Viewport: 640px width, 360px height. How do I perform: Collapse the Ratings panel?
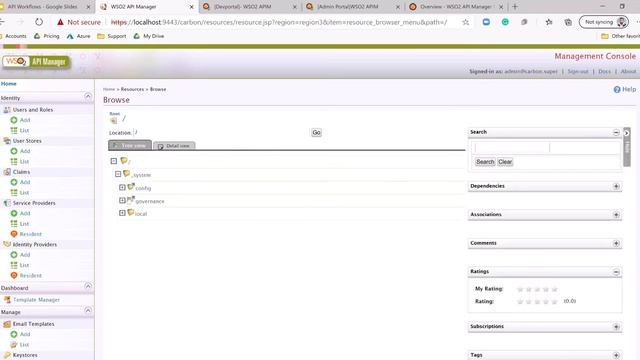click(x=616, y=272)
